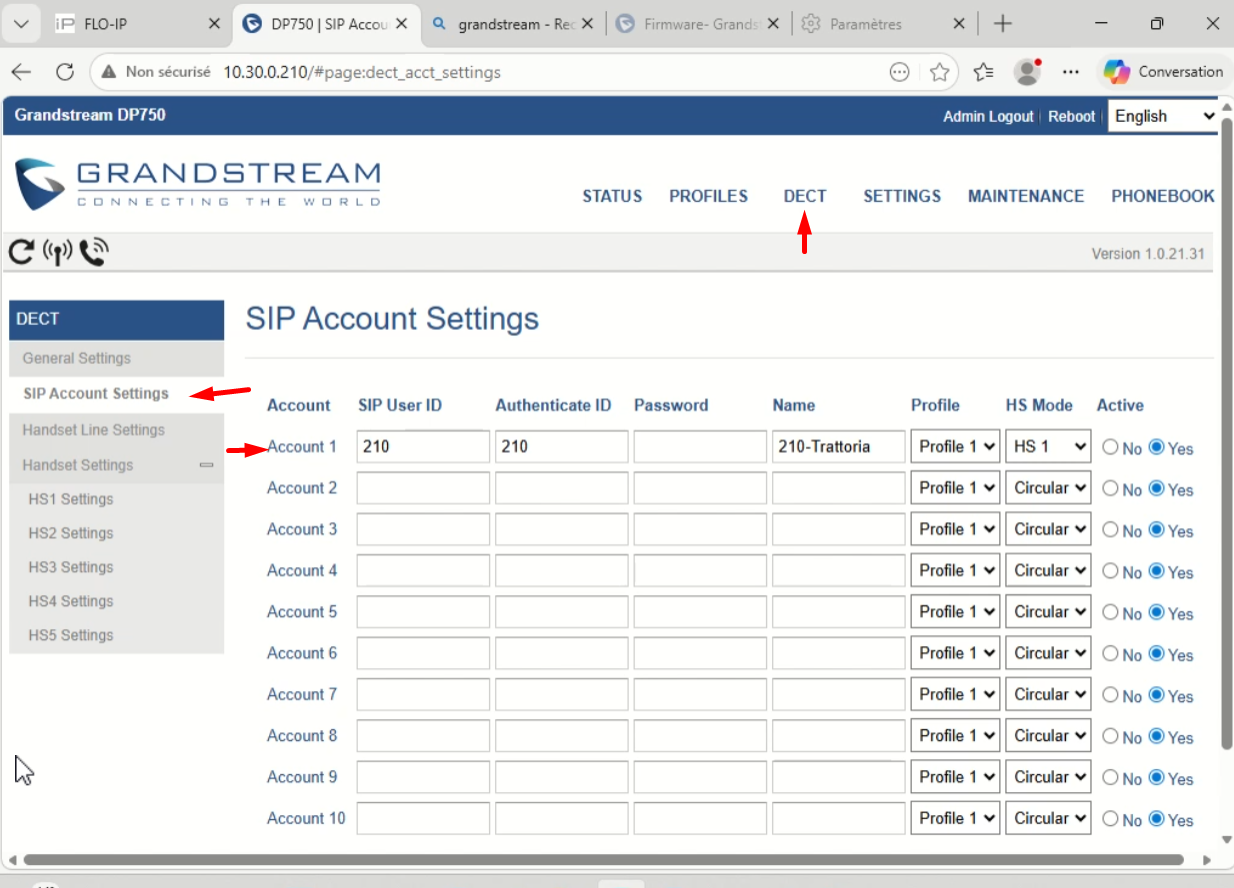The height and width of the screenshot is (888, 1234).
Task: Open General Settings in DECT sidebar
Action: (116, 358)
